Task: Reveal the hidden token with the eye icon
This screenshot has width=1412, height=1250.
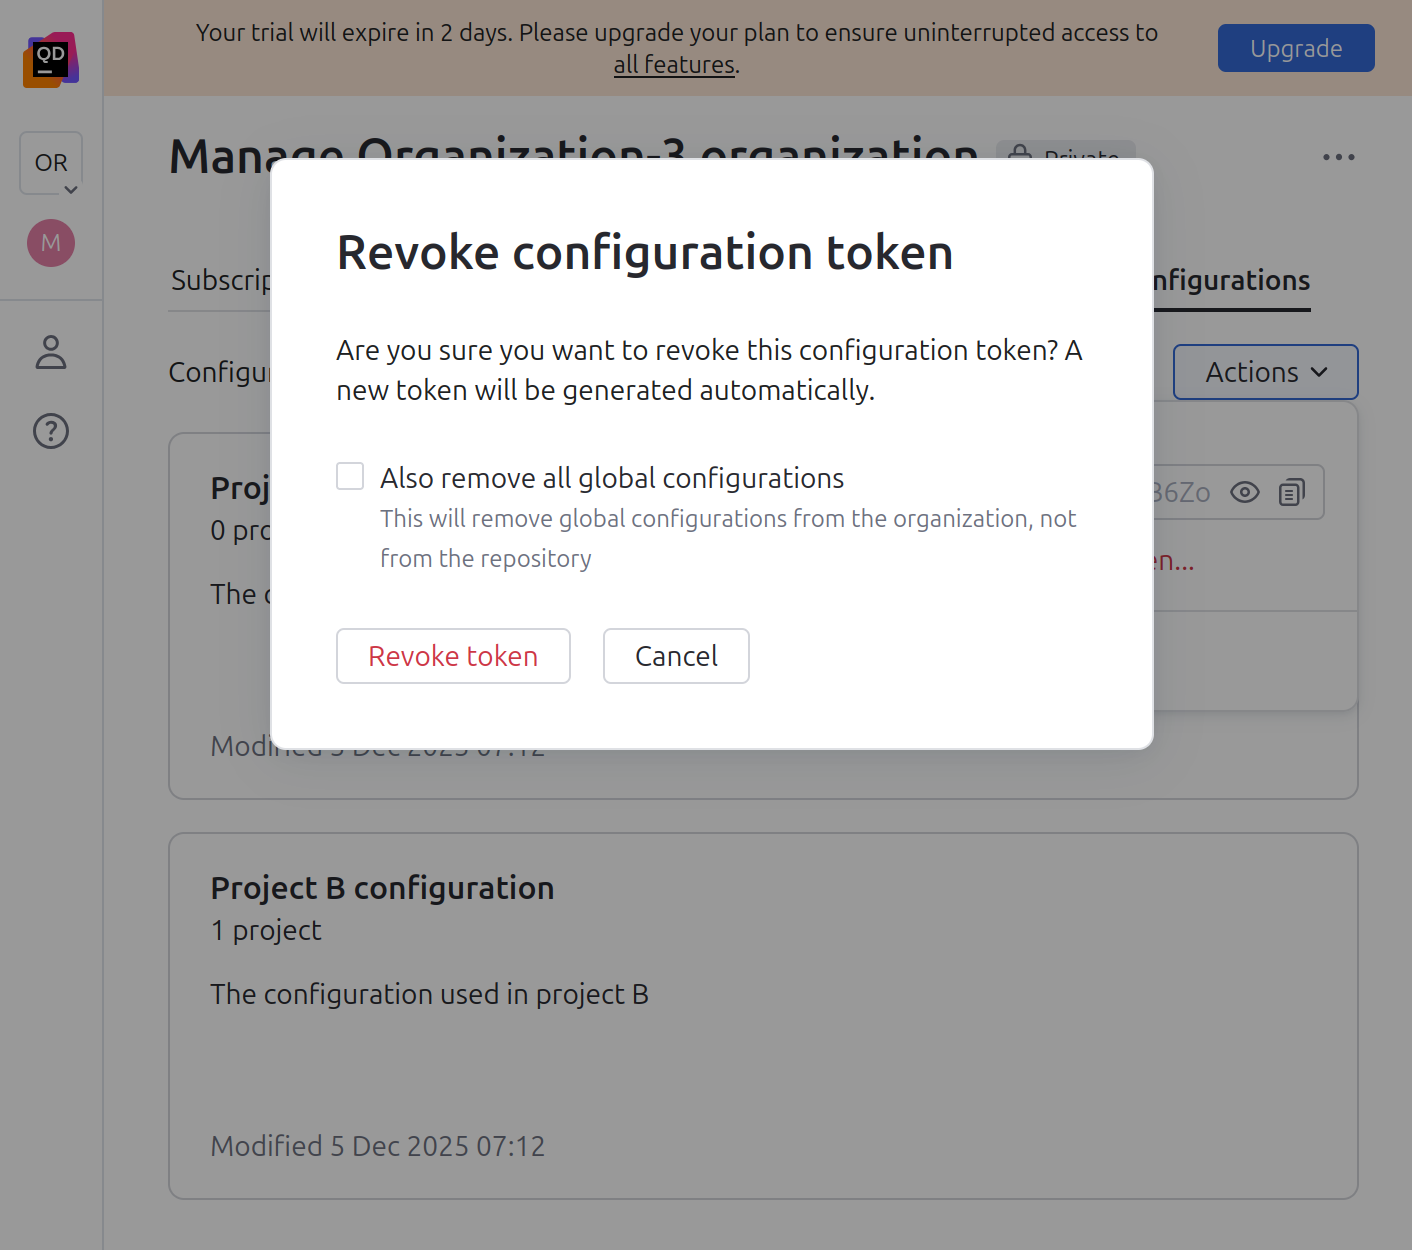Action: click(1245, 492)
